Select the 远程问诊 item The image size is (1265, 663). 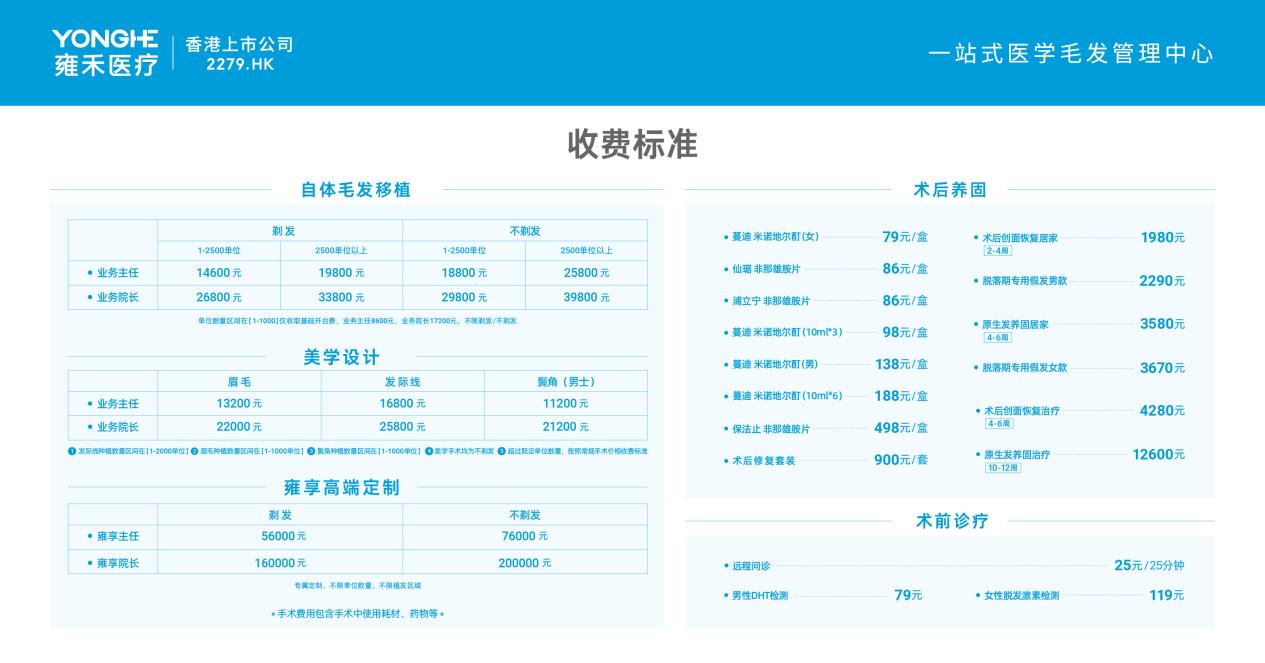pyautogui.click(x=749, y=566)
